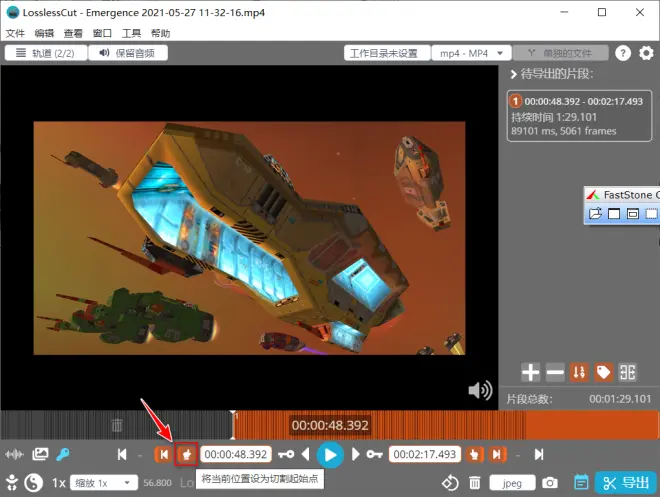Viewport: 660px width, 497px height.
Task: Open the zoom 1x dropdown
Action: pyautogui.click(x=104, y=483)
